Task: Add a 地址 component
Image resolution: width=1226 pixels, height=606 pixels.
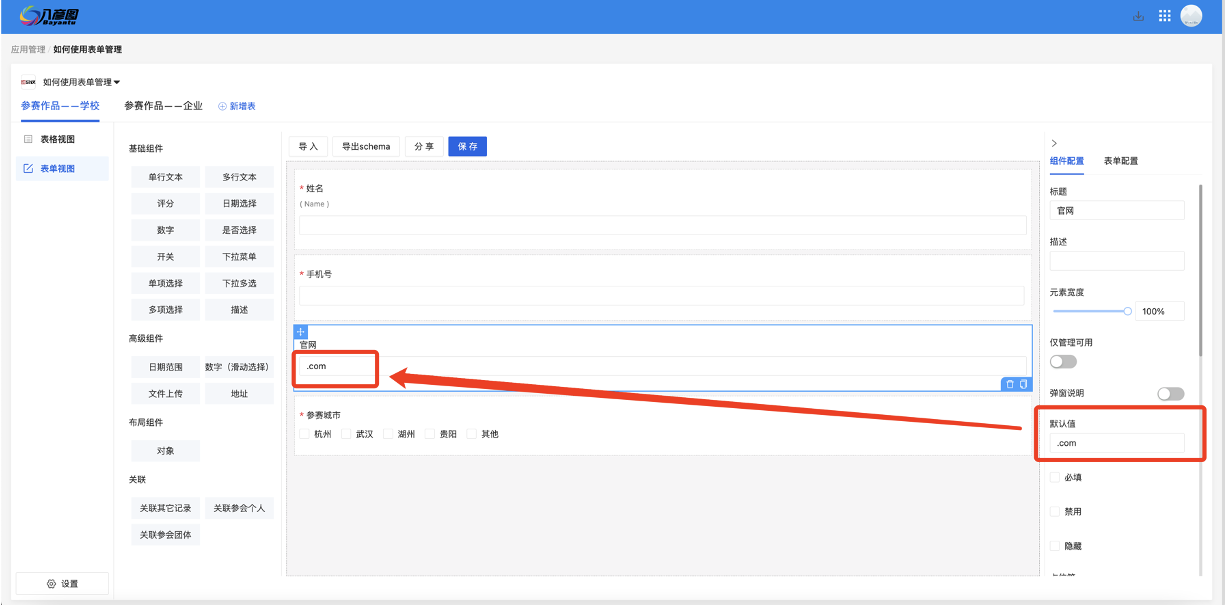Action: 239,394
